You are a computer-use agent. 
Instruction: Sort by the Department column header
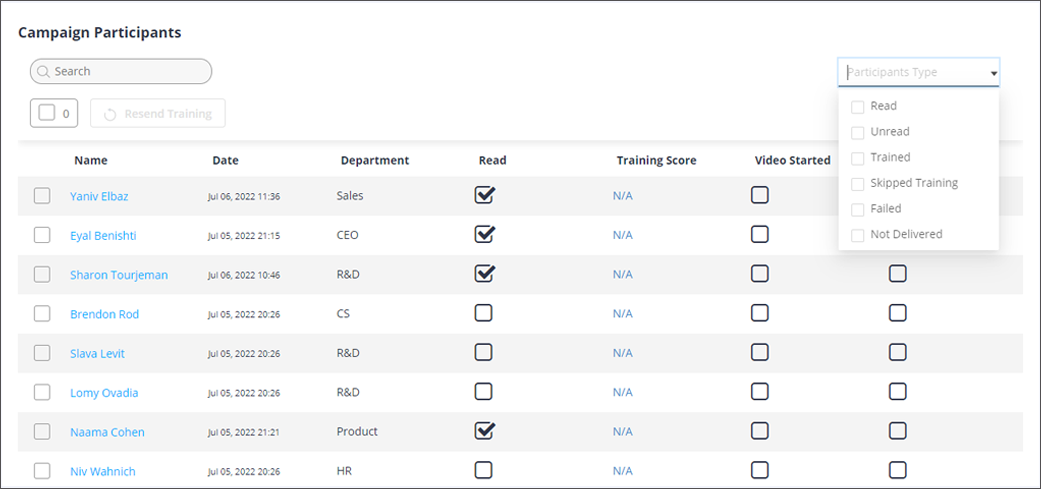coord(374,160)
